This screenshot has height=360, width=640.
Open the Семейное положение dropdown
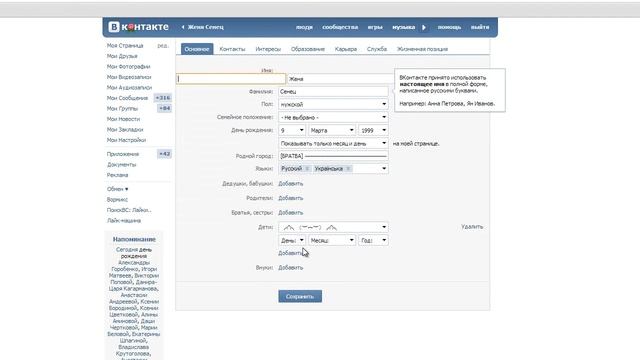333,117
